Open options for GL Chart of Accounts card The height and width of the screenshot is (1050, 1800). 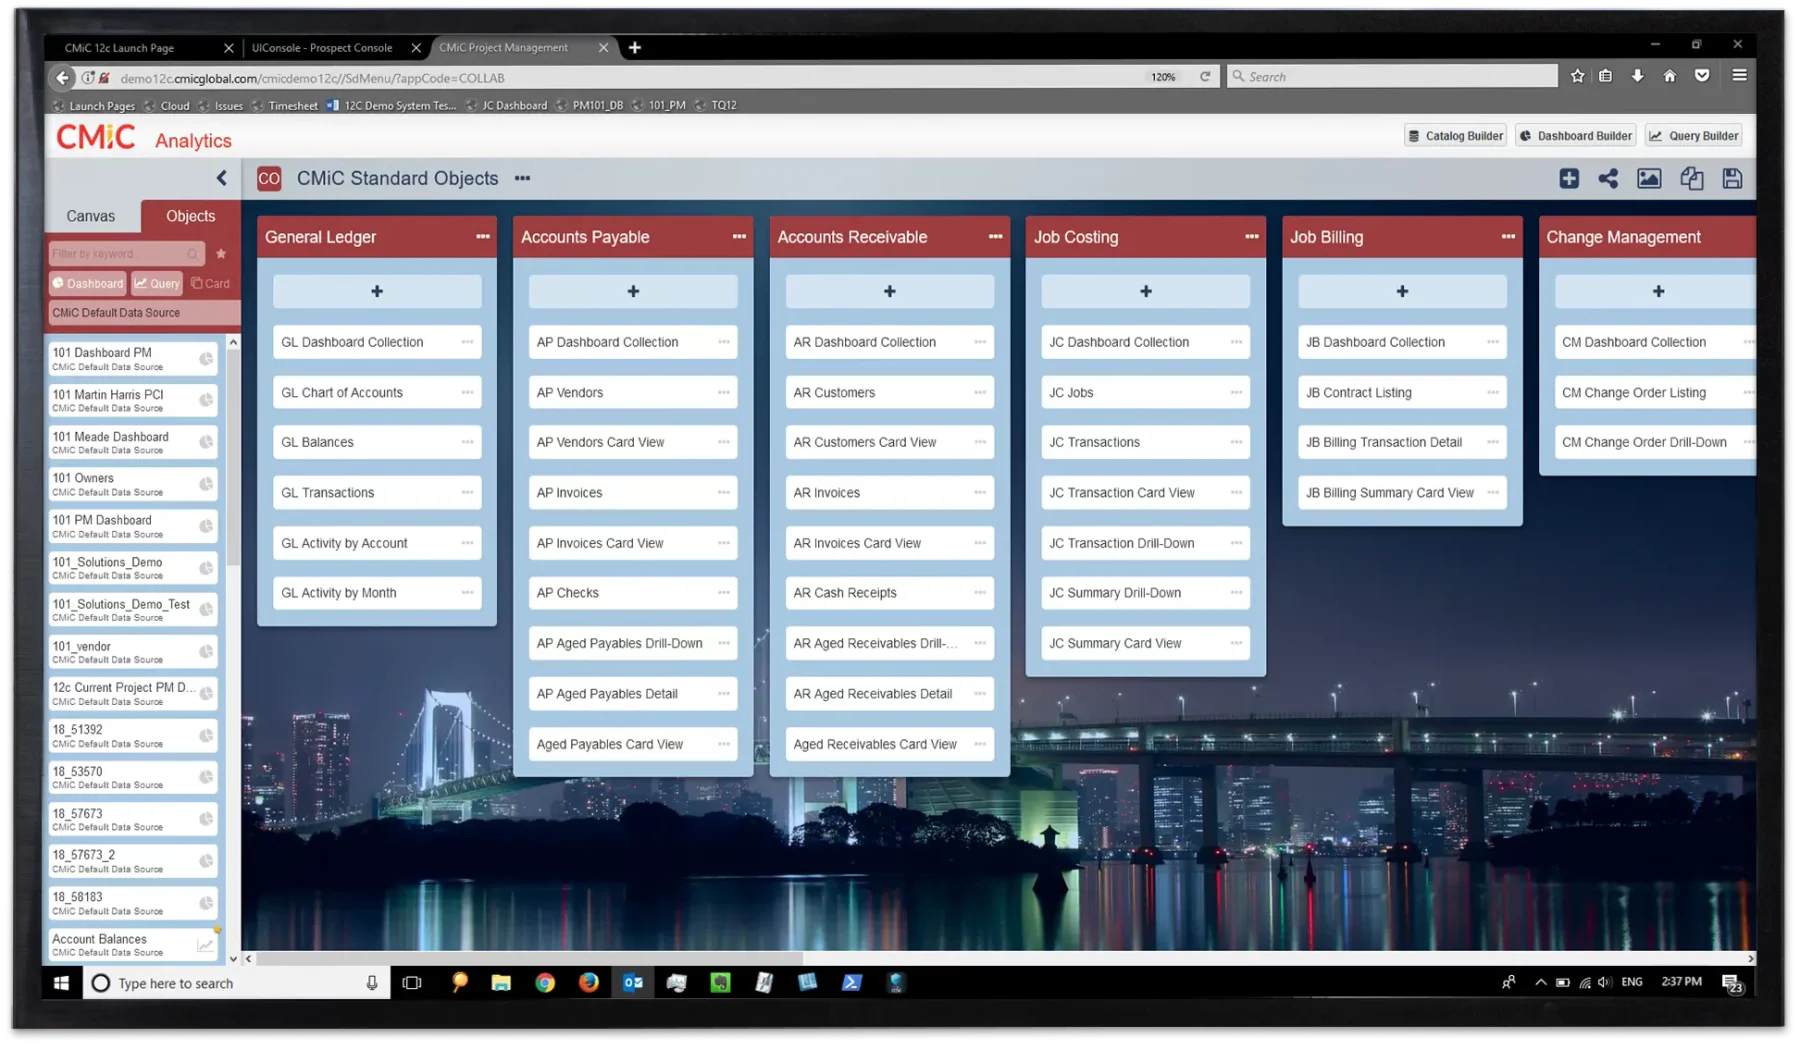click(467, 393)
